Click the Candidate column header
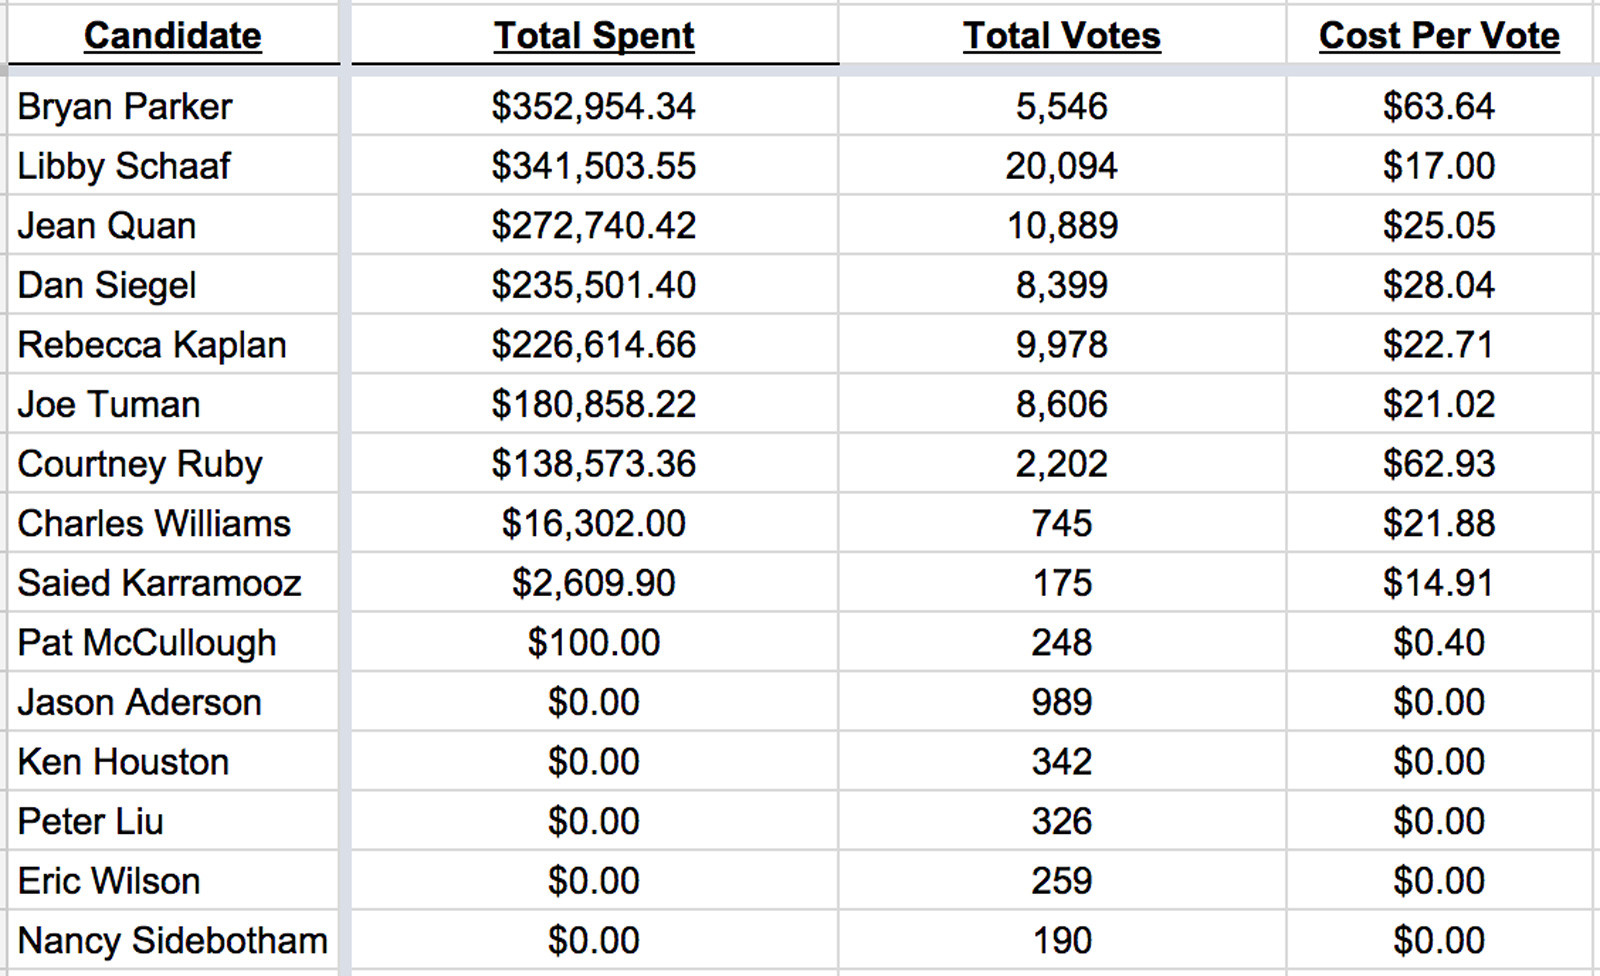The image size is (1600, 976). [172, 36]
